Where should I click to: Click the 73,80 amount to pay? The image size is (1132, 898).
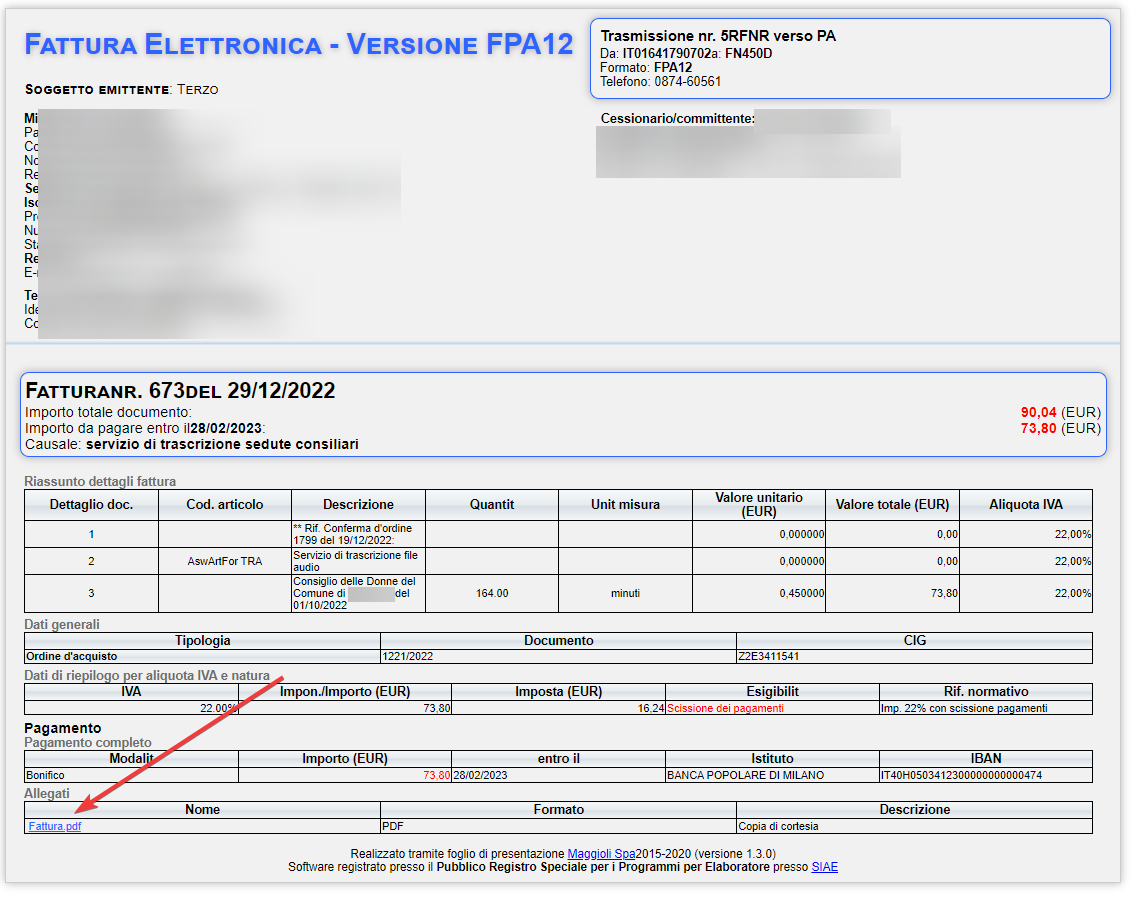[x=1038, y=428]
